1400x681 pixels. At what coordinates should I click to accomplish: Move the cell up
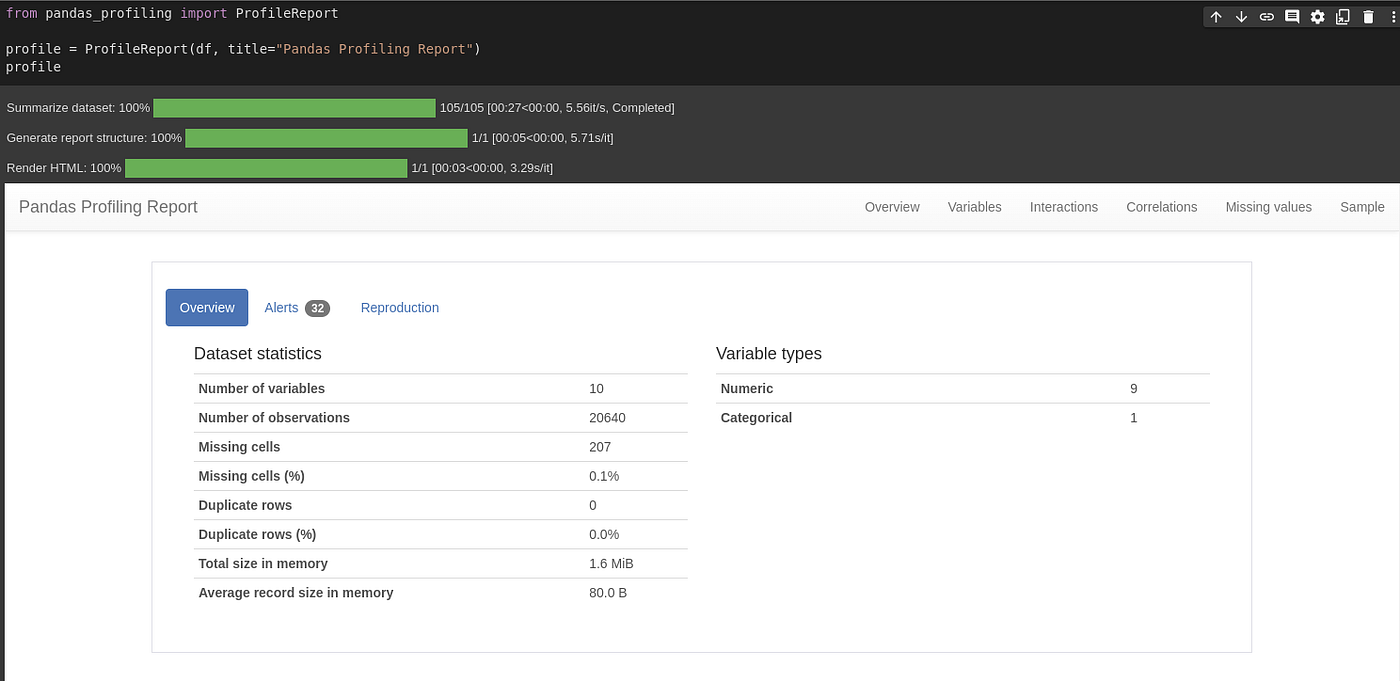(1216, 17)
